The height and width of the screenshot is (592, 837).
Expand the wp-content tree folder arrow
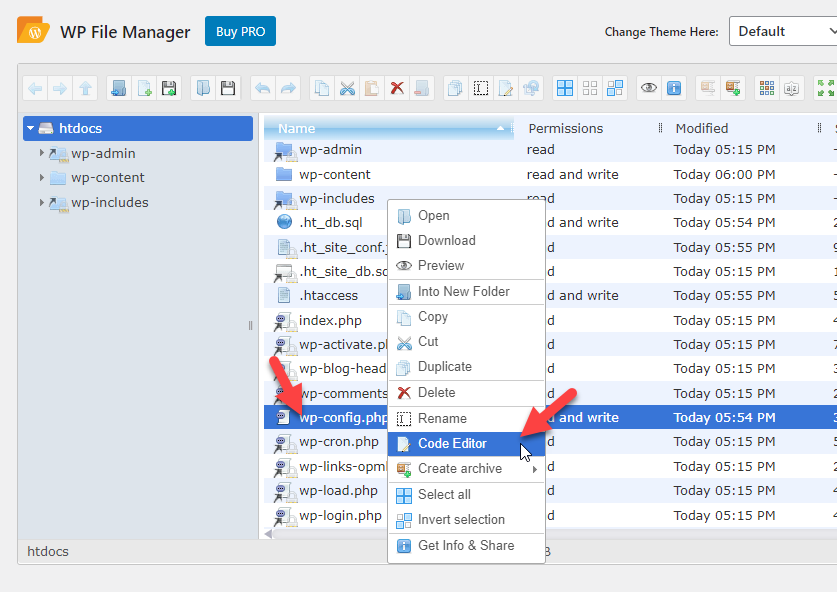click(42, 177)
